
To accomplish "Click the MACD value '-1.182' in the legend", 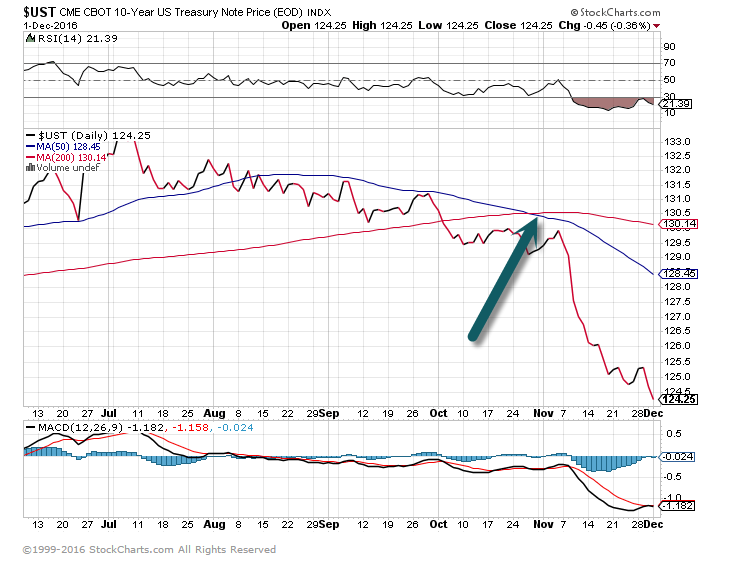I will tap(147, 427).
